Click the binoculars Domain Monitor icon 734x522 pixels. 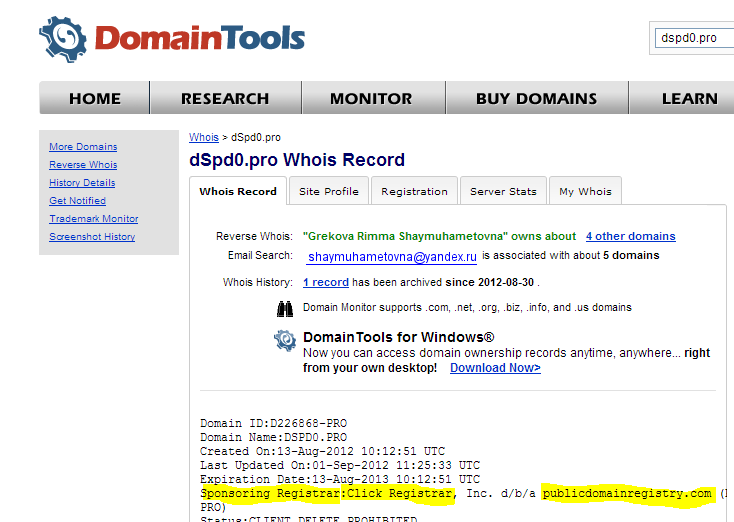point(285,309)
